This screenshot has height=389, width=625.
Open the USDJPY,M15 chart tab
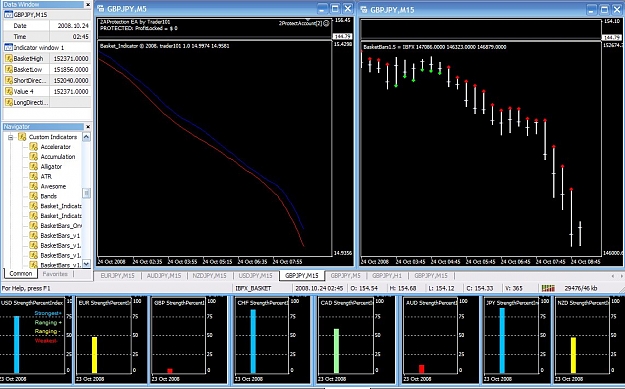pos(256,275)
